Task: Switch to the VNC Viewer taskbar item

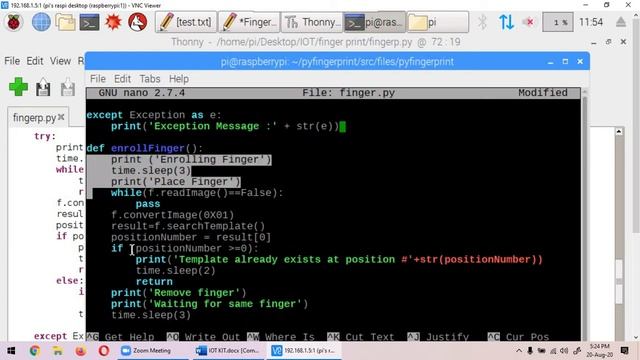Action: point(304,351)
